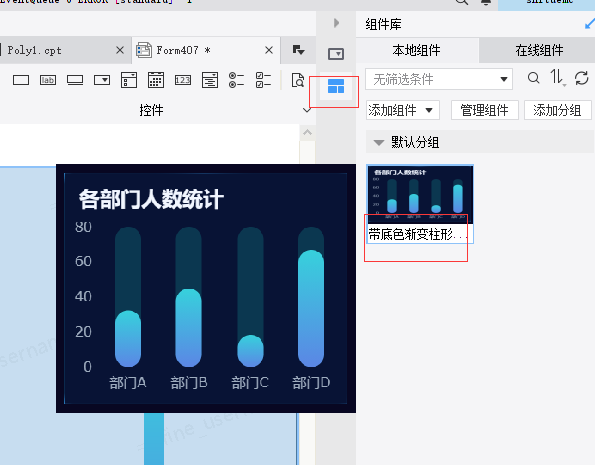This screenshot has height=465, width=595.
Task: Click the 管理组件 button
Action: pos(485,110)
